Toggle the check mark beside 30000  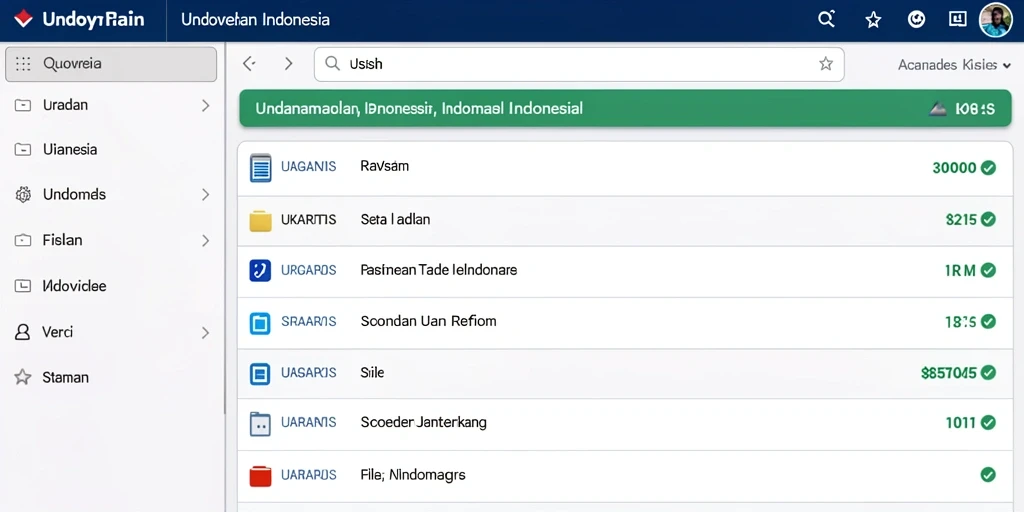(x=989, y=168)
